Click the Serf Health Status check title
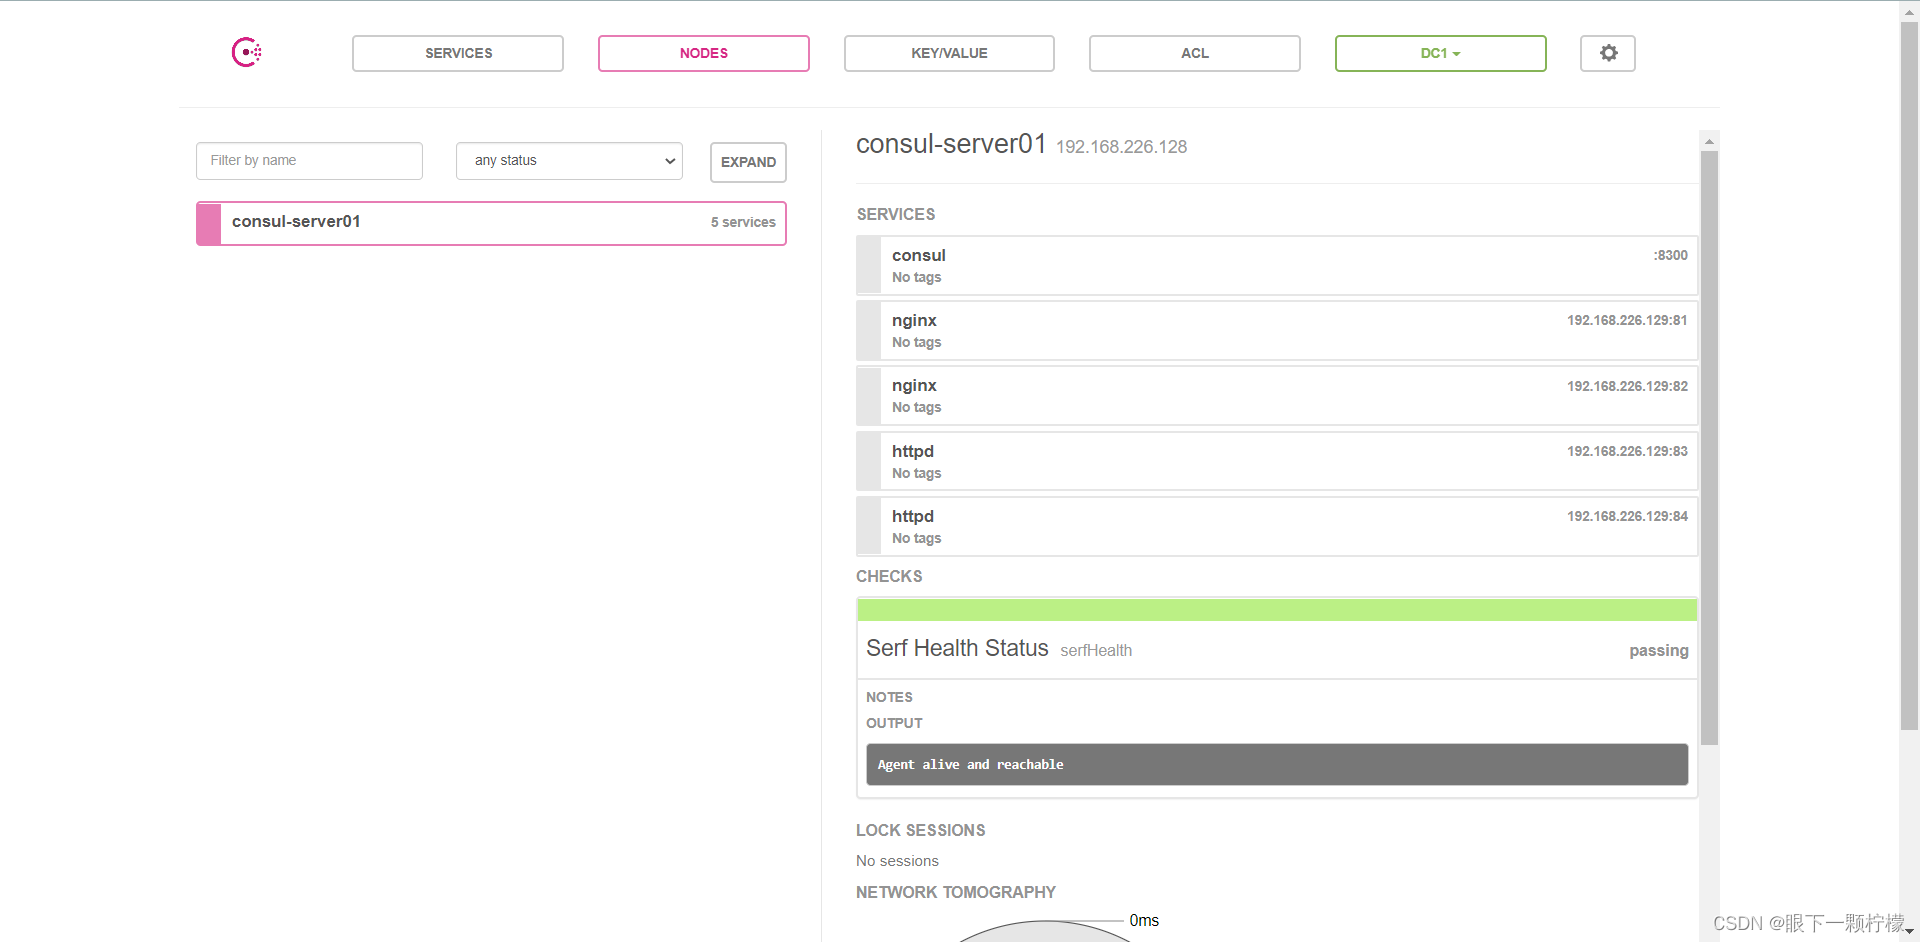This screenshot has width=1920, height=942. click(957, 649)
